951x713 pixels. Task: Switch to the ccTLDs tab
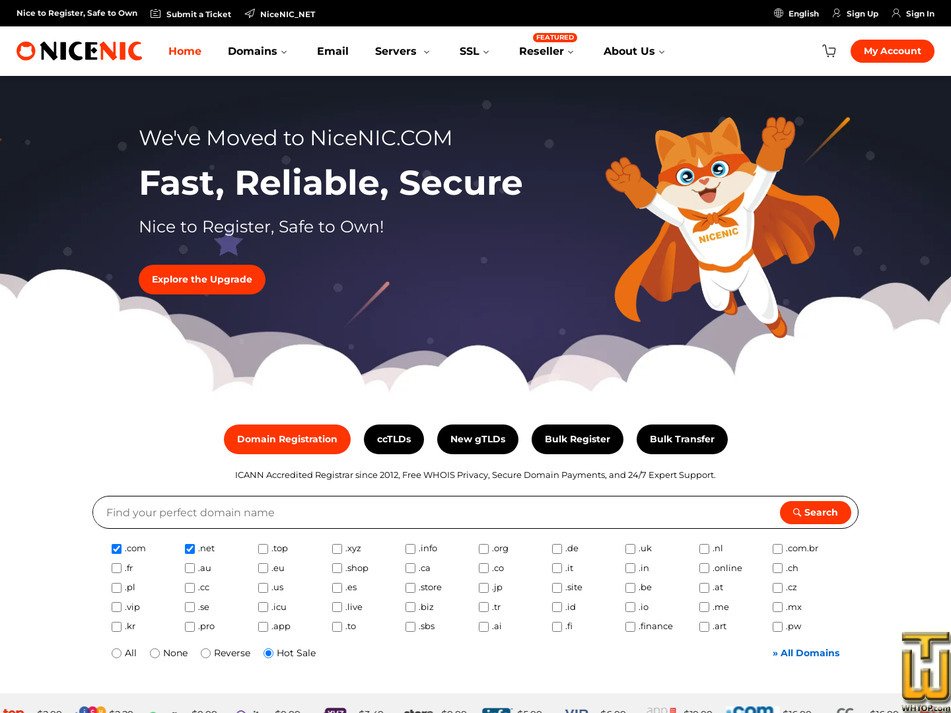point(393,439)
